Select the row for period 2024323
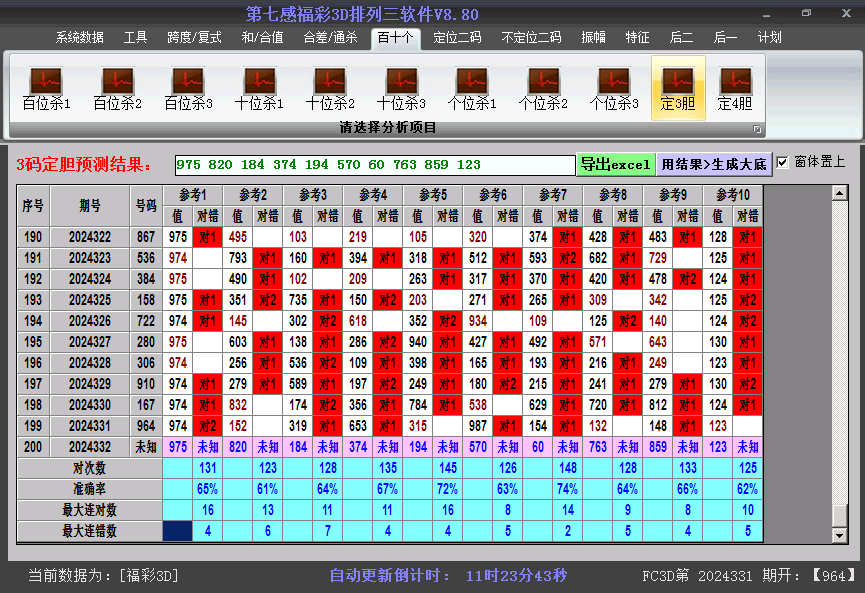This screenshot has width=865, height=593. (x=389, y=258)
